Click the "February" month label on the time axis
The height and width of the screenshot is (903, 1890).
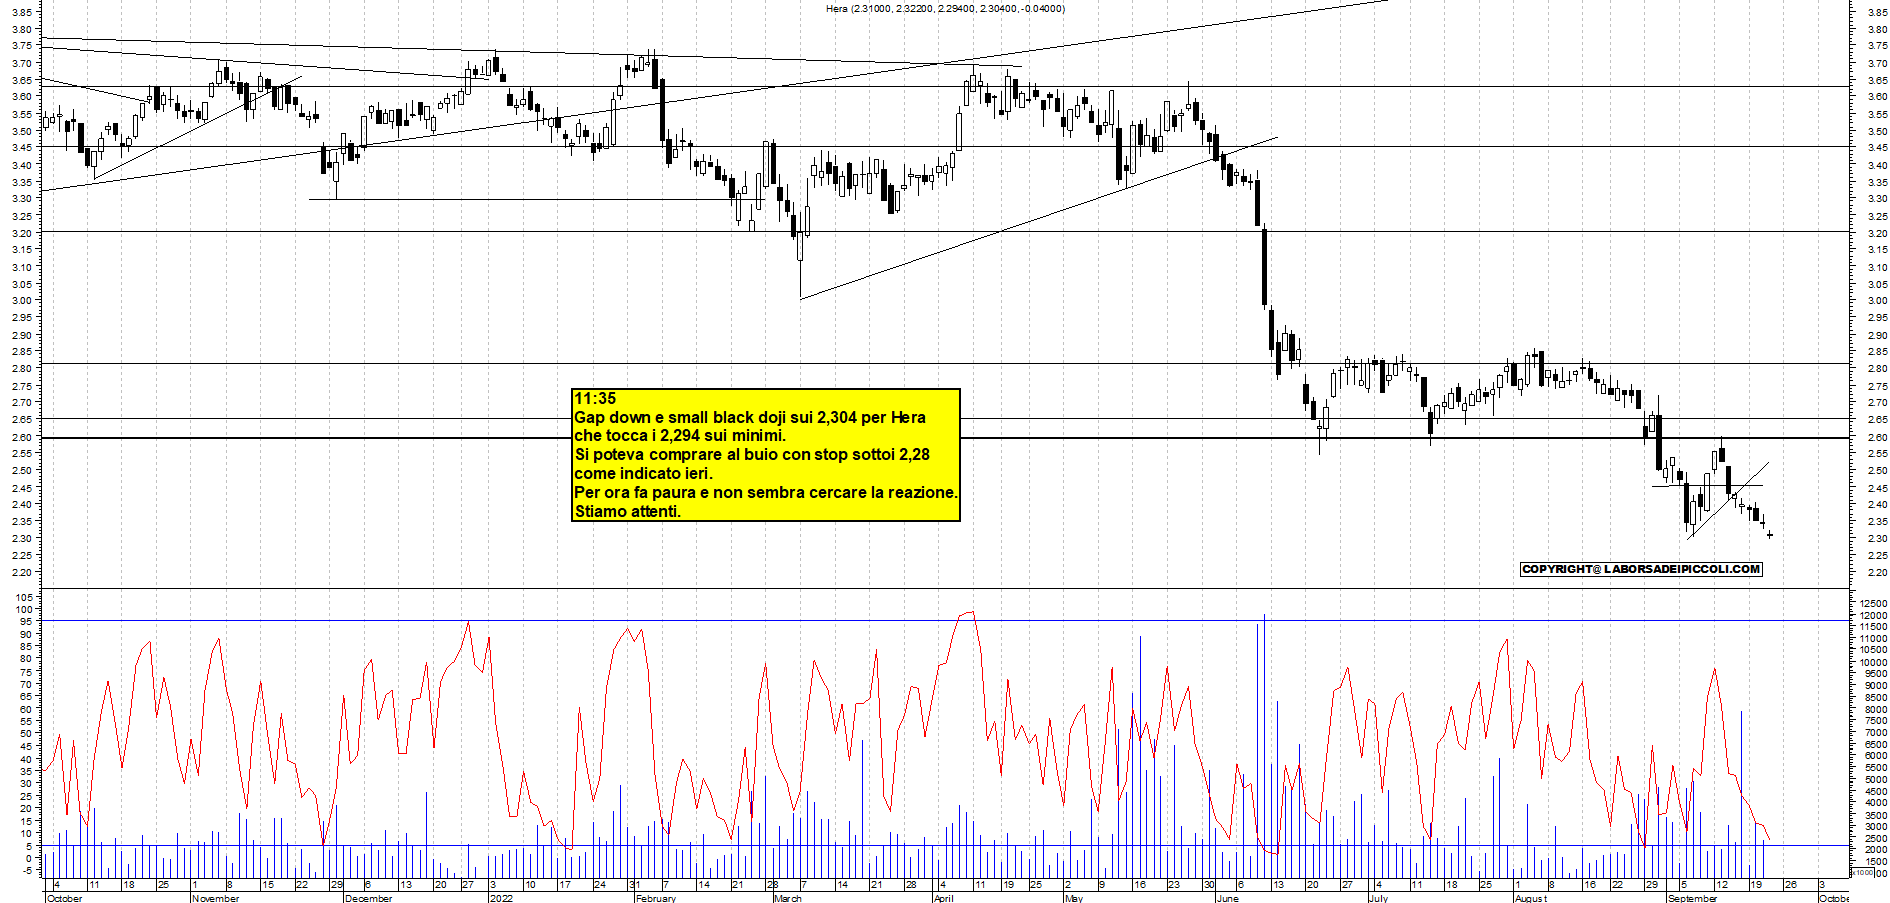656,898
